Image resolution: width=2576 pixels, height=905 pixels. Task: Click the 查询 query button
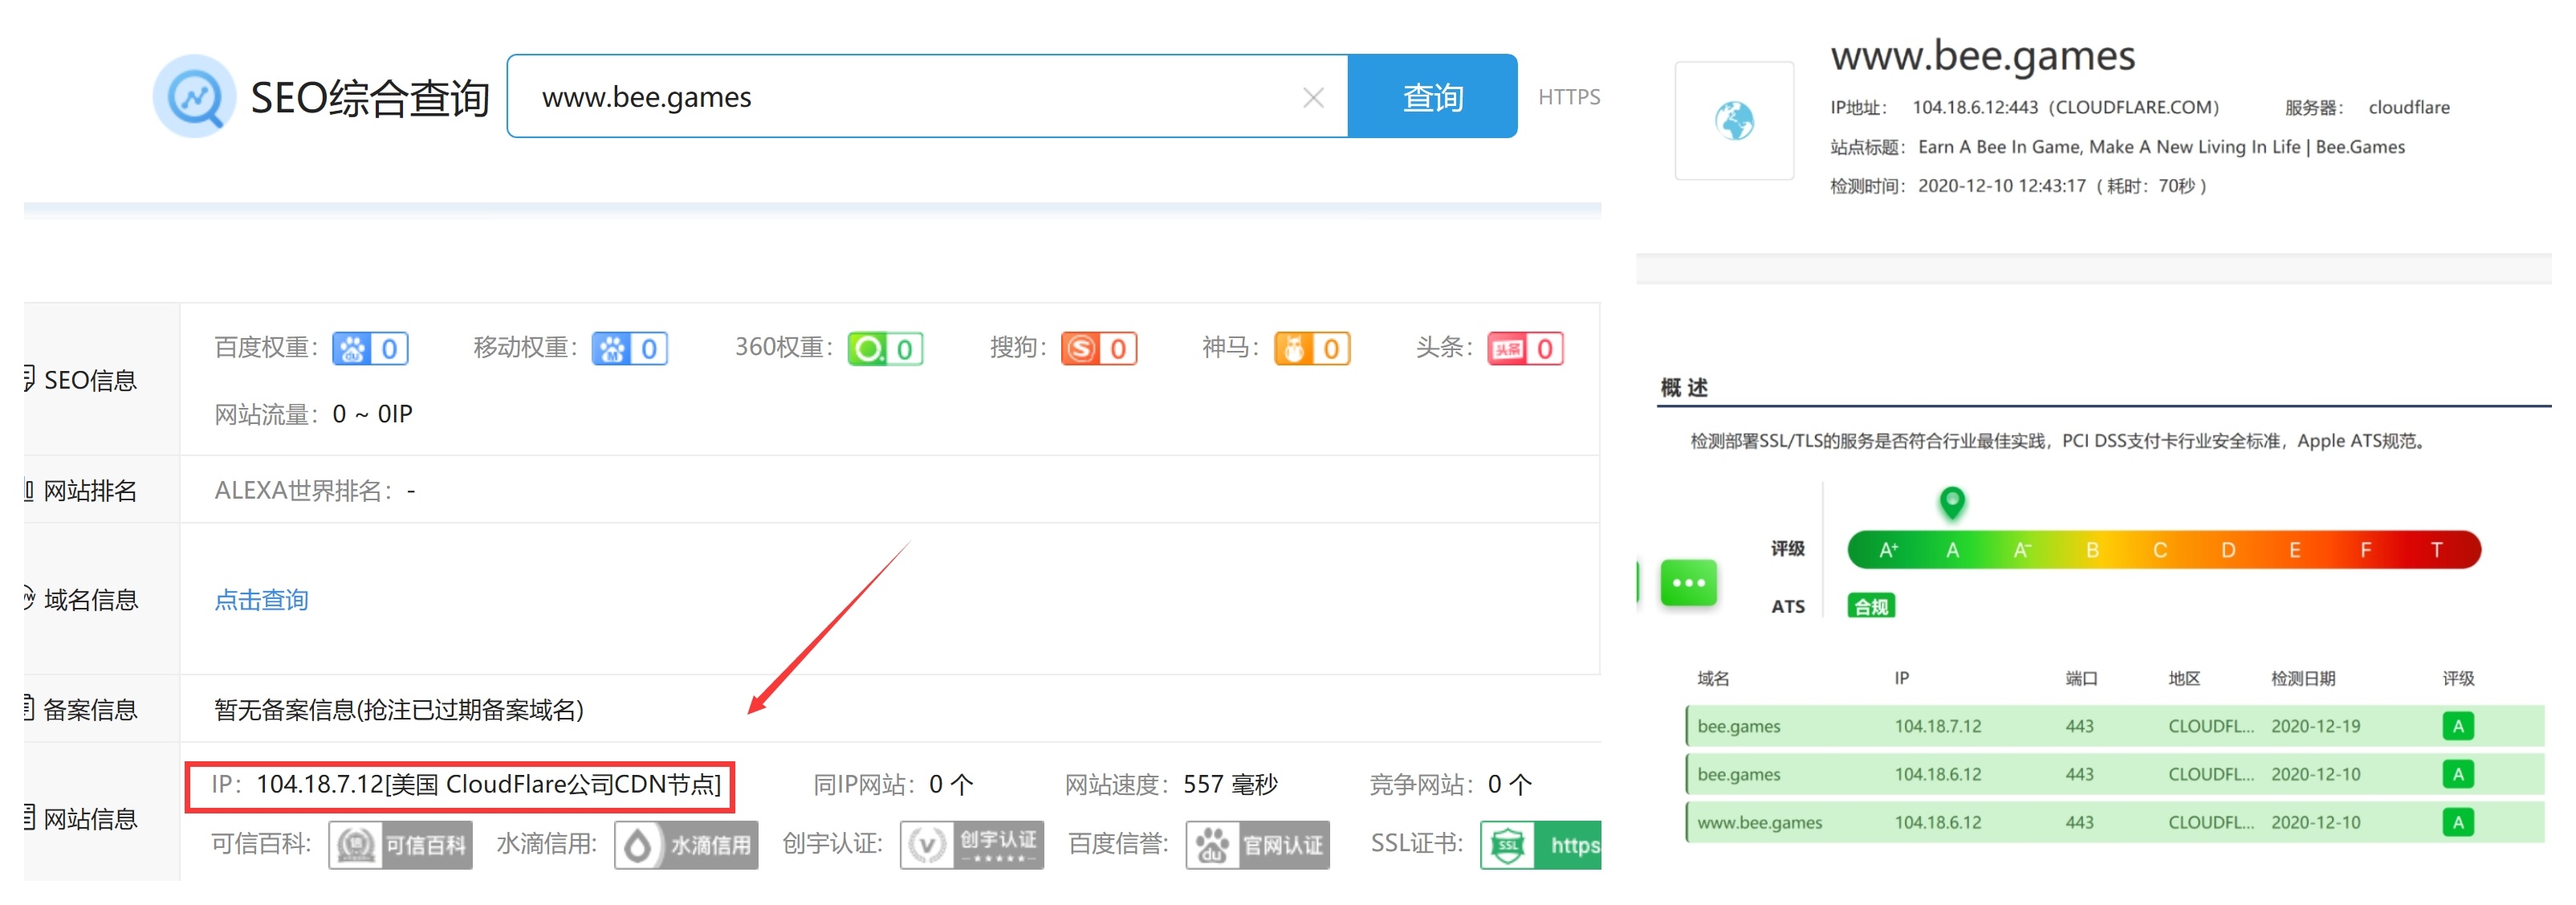(x=1432, y=97)
